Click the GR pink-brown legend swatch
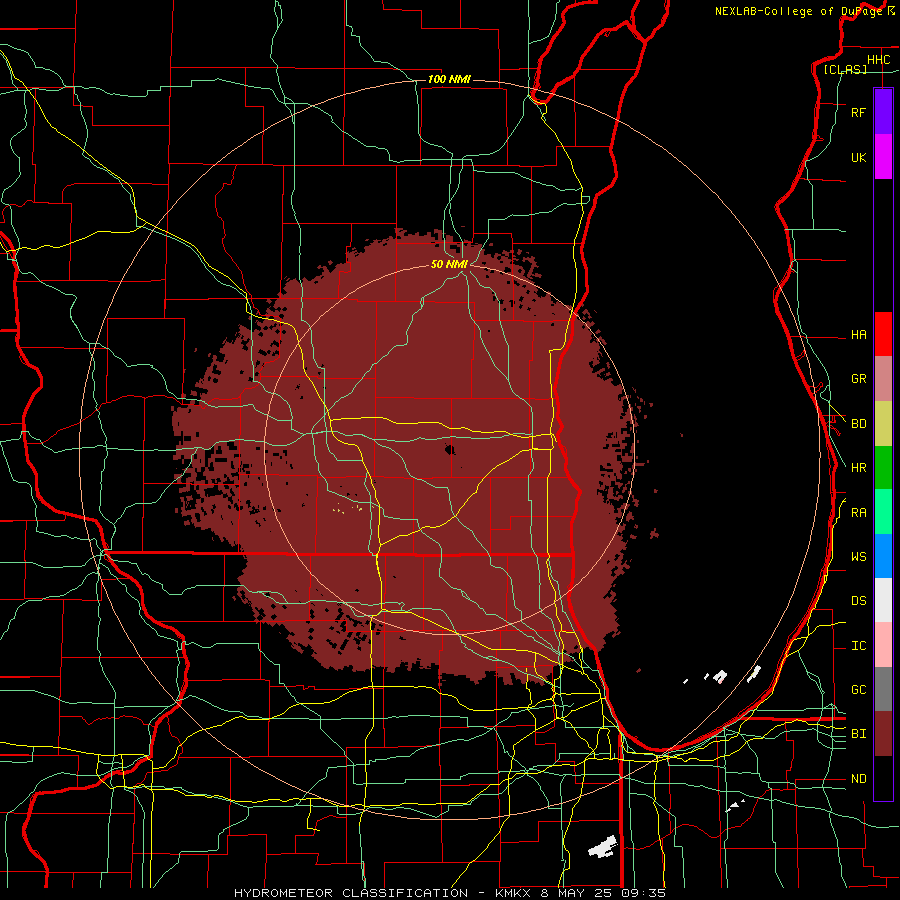900x900 pixels. click(883, 379)
